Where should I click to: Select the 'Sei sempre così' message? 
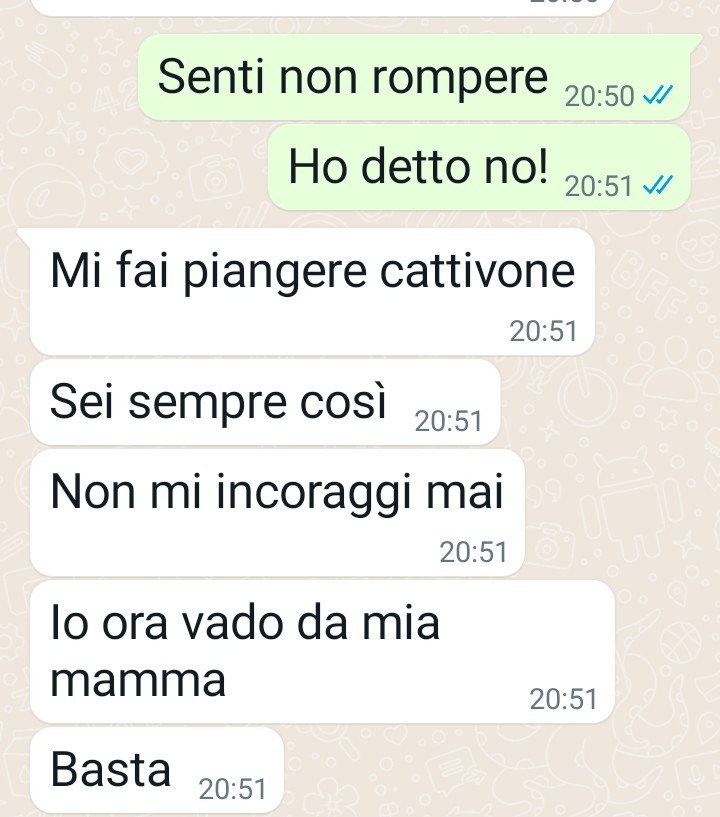265,402
